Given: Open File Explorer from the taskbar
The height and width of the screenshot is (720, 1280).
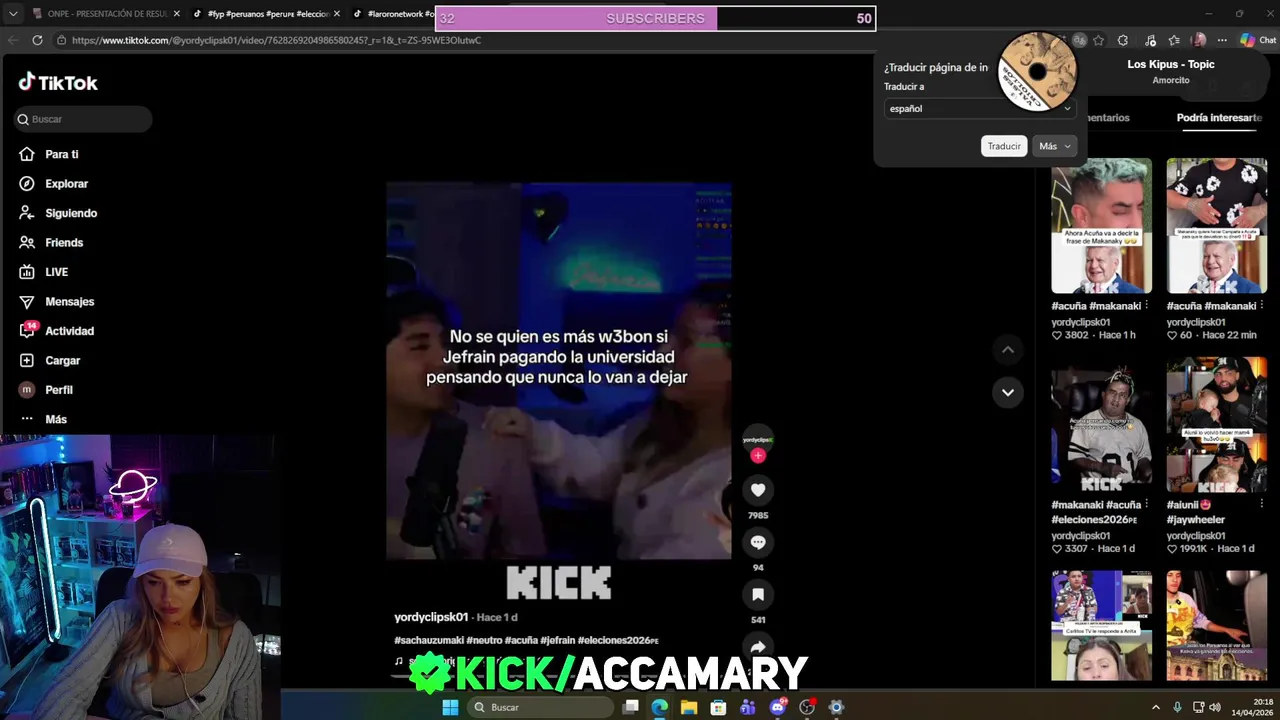Looking at the screenshot, I should click(x=689, y=707).
